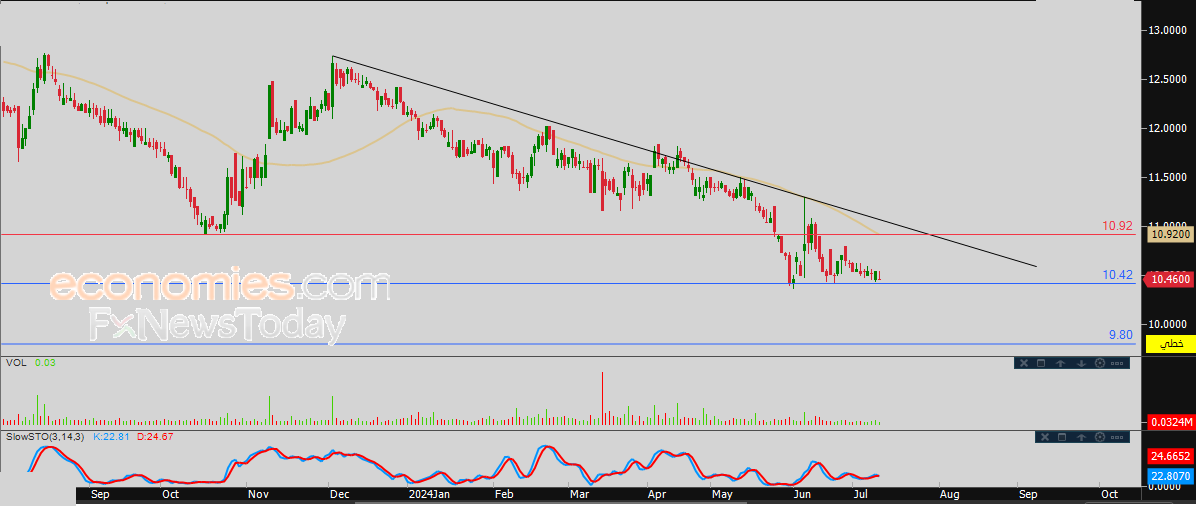Select the VOL indicator label
1196x506 pixels.
pos(16,363)
